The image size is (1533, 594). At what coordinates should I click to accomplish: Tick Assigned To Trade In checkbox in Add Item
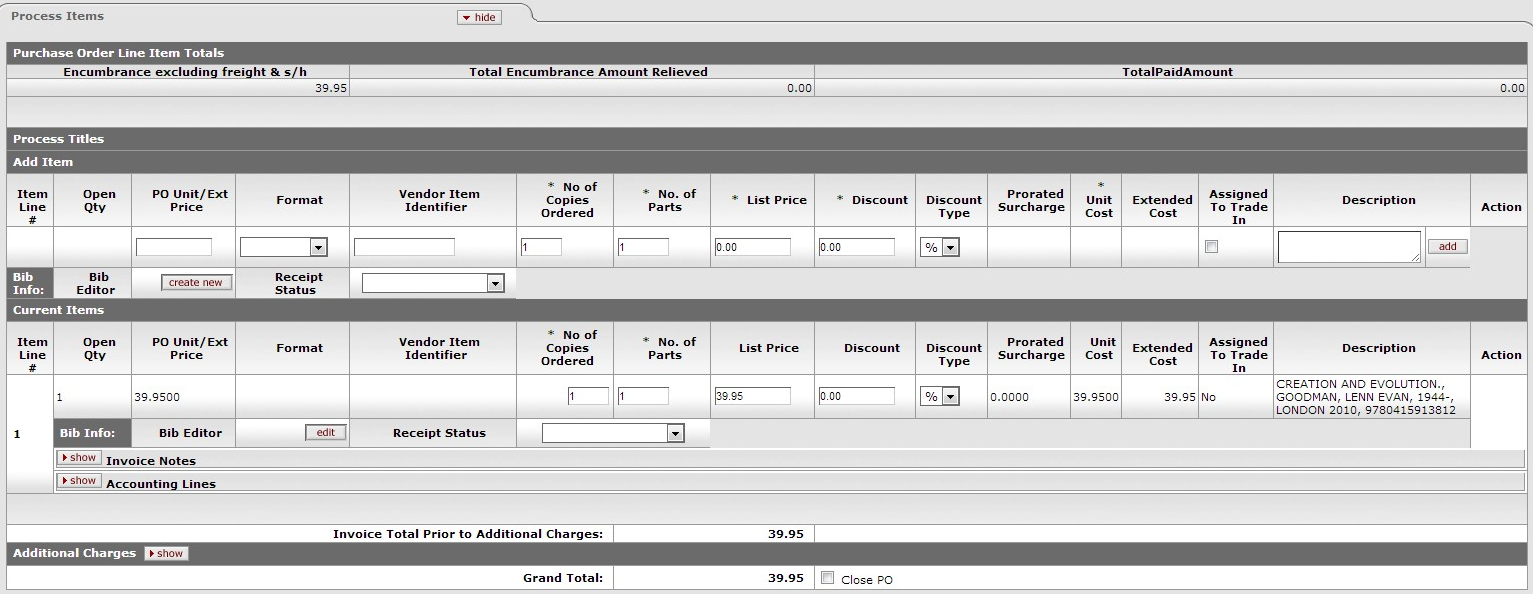click(x=1211, y=247)
